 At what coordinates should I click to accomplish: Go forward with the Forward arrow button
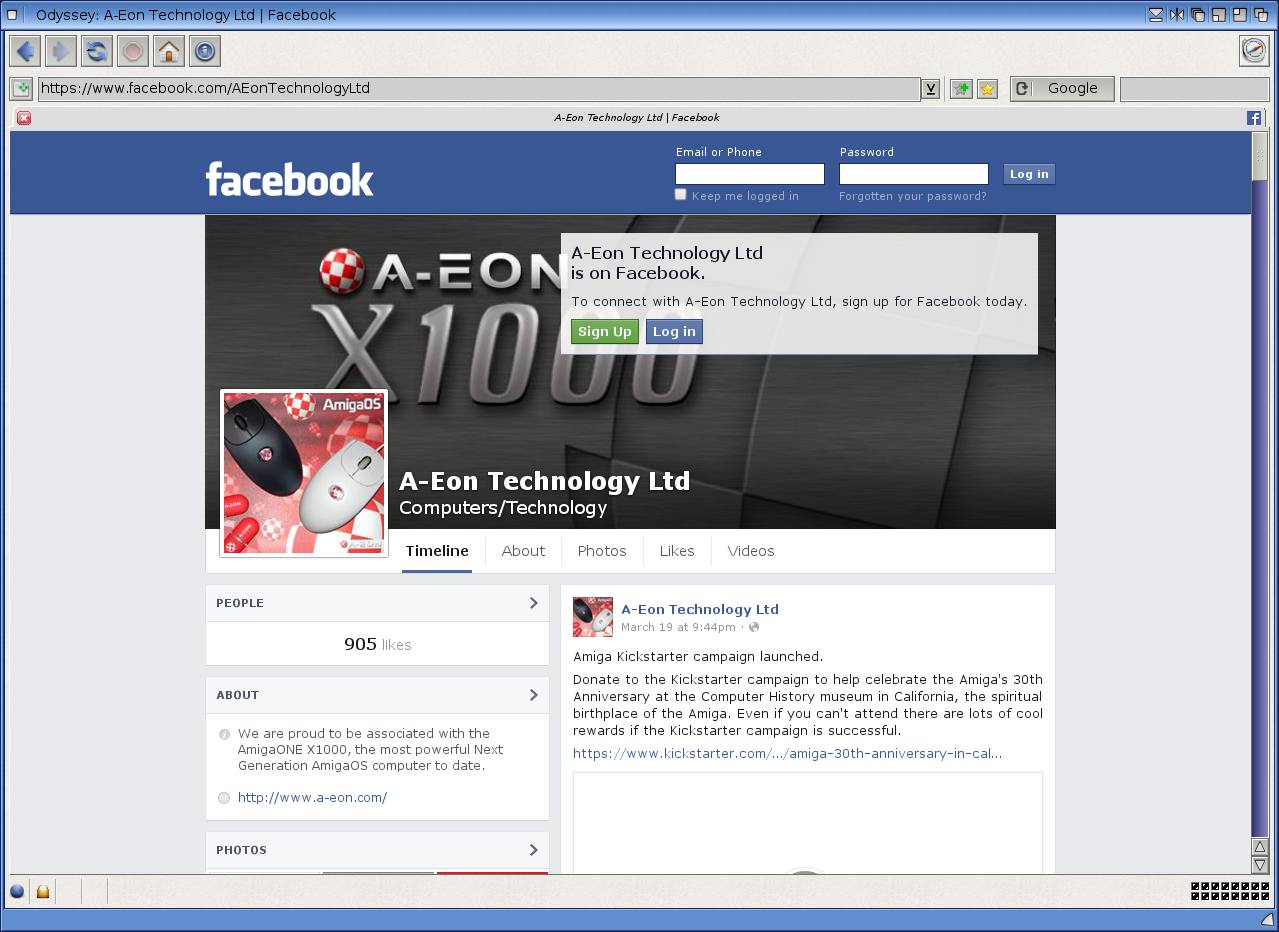click(x=61, y=51)
